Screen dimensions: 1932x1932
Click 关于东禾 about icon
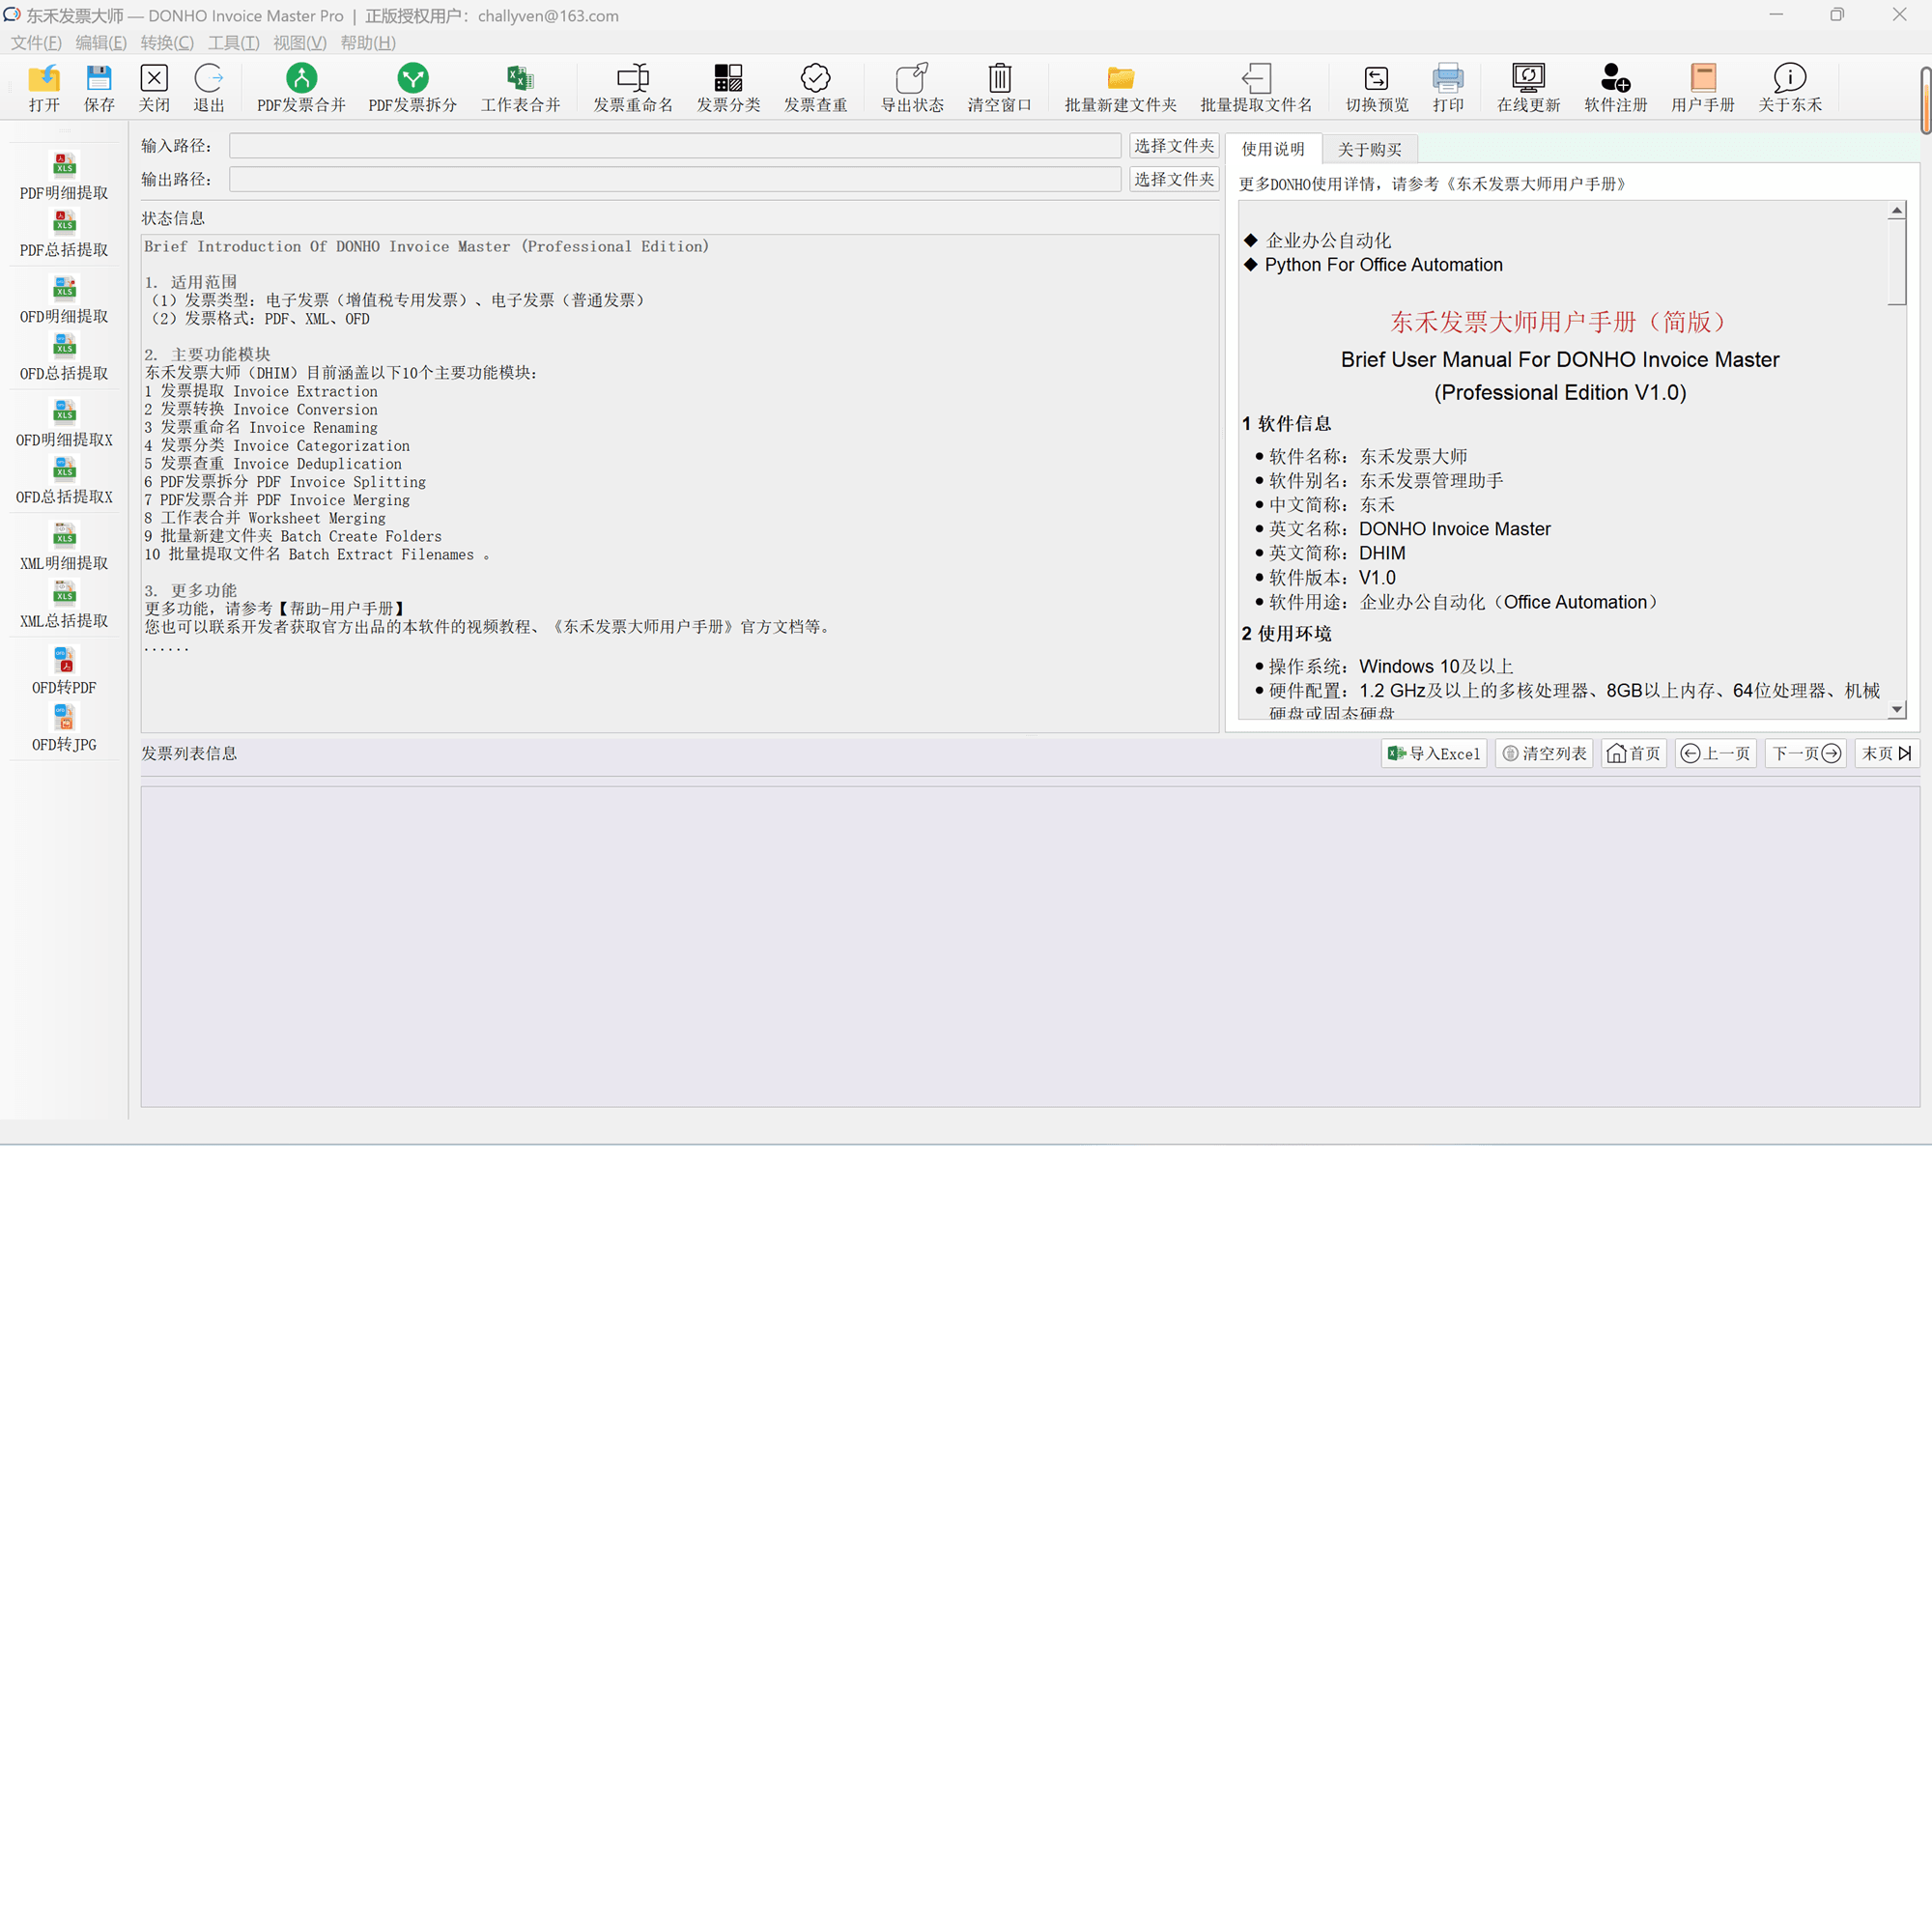1790,88
